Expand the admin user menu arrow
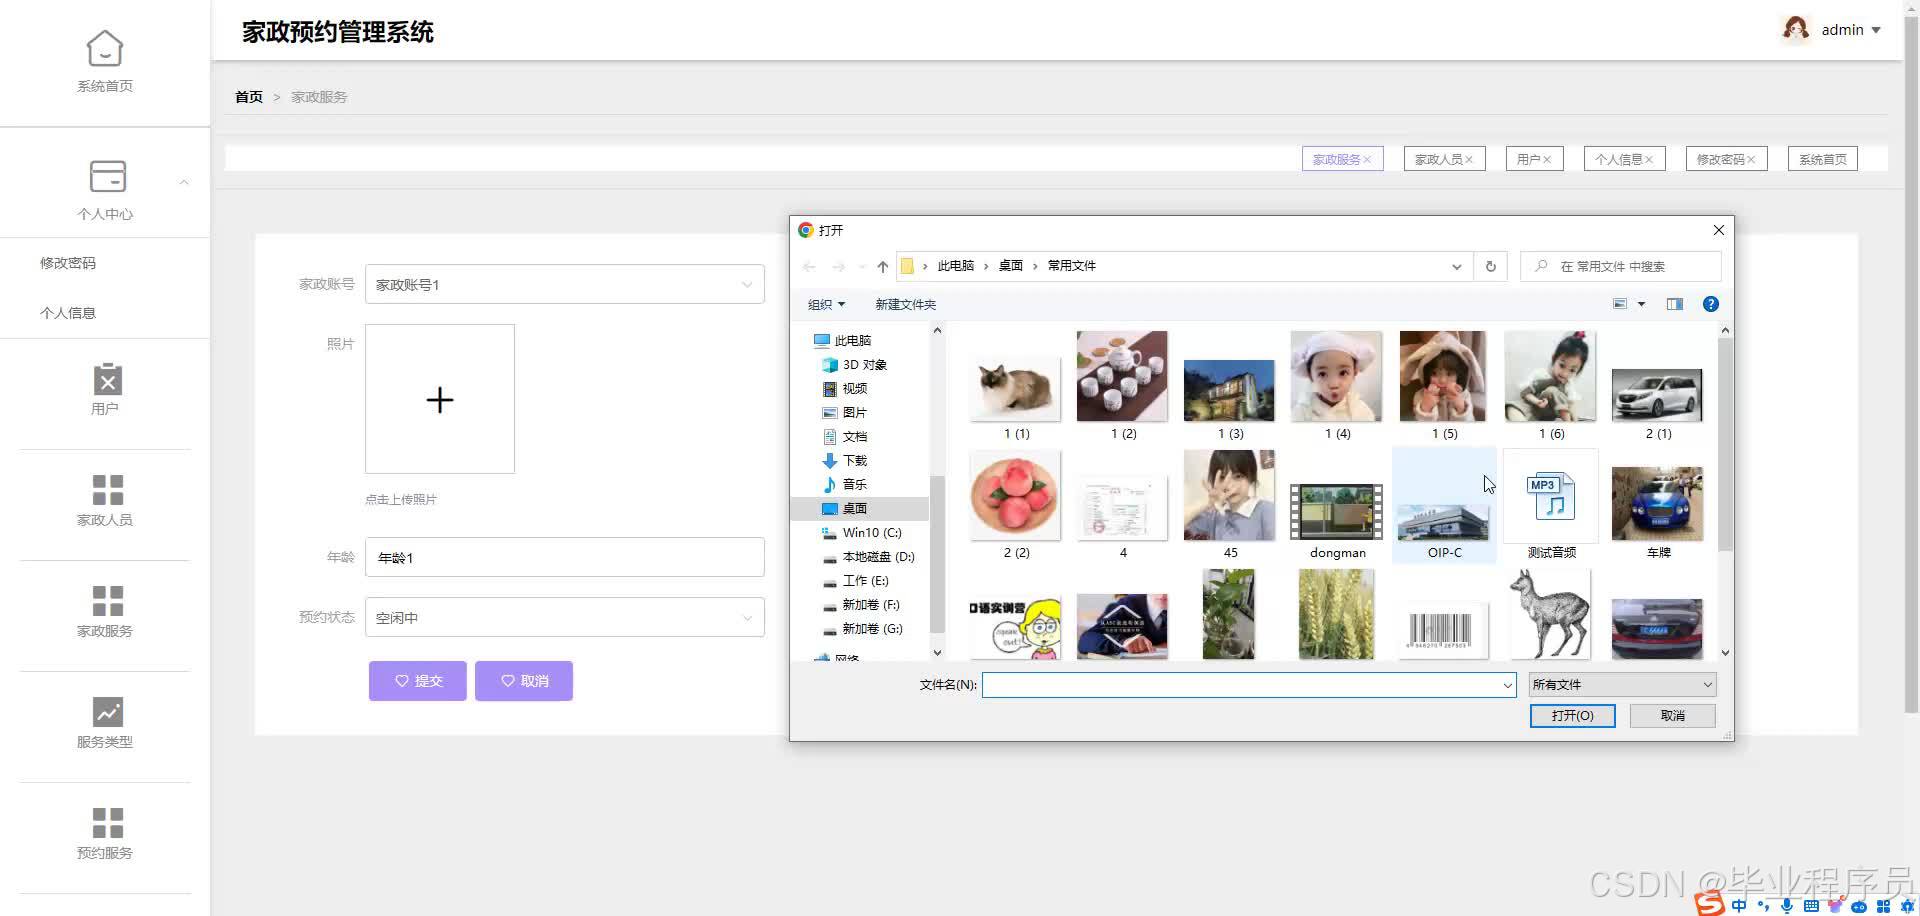The image size is (1920, 916). (1876, 30)
